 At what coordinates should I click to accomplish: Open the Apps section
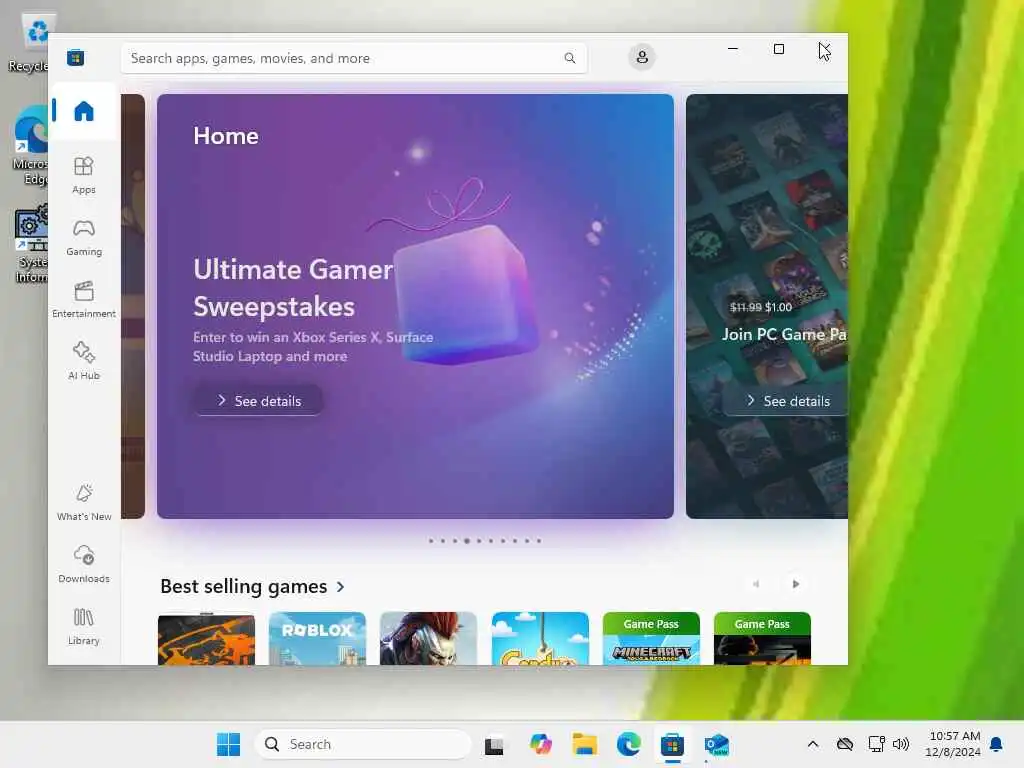(x=84, y=175)
